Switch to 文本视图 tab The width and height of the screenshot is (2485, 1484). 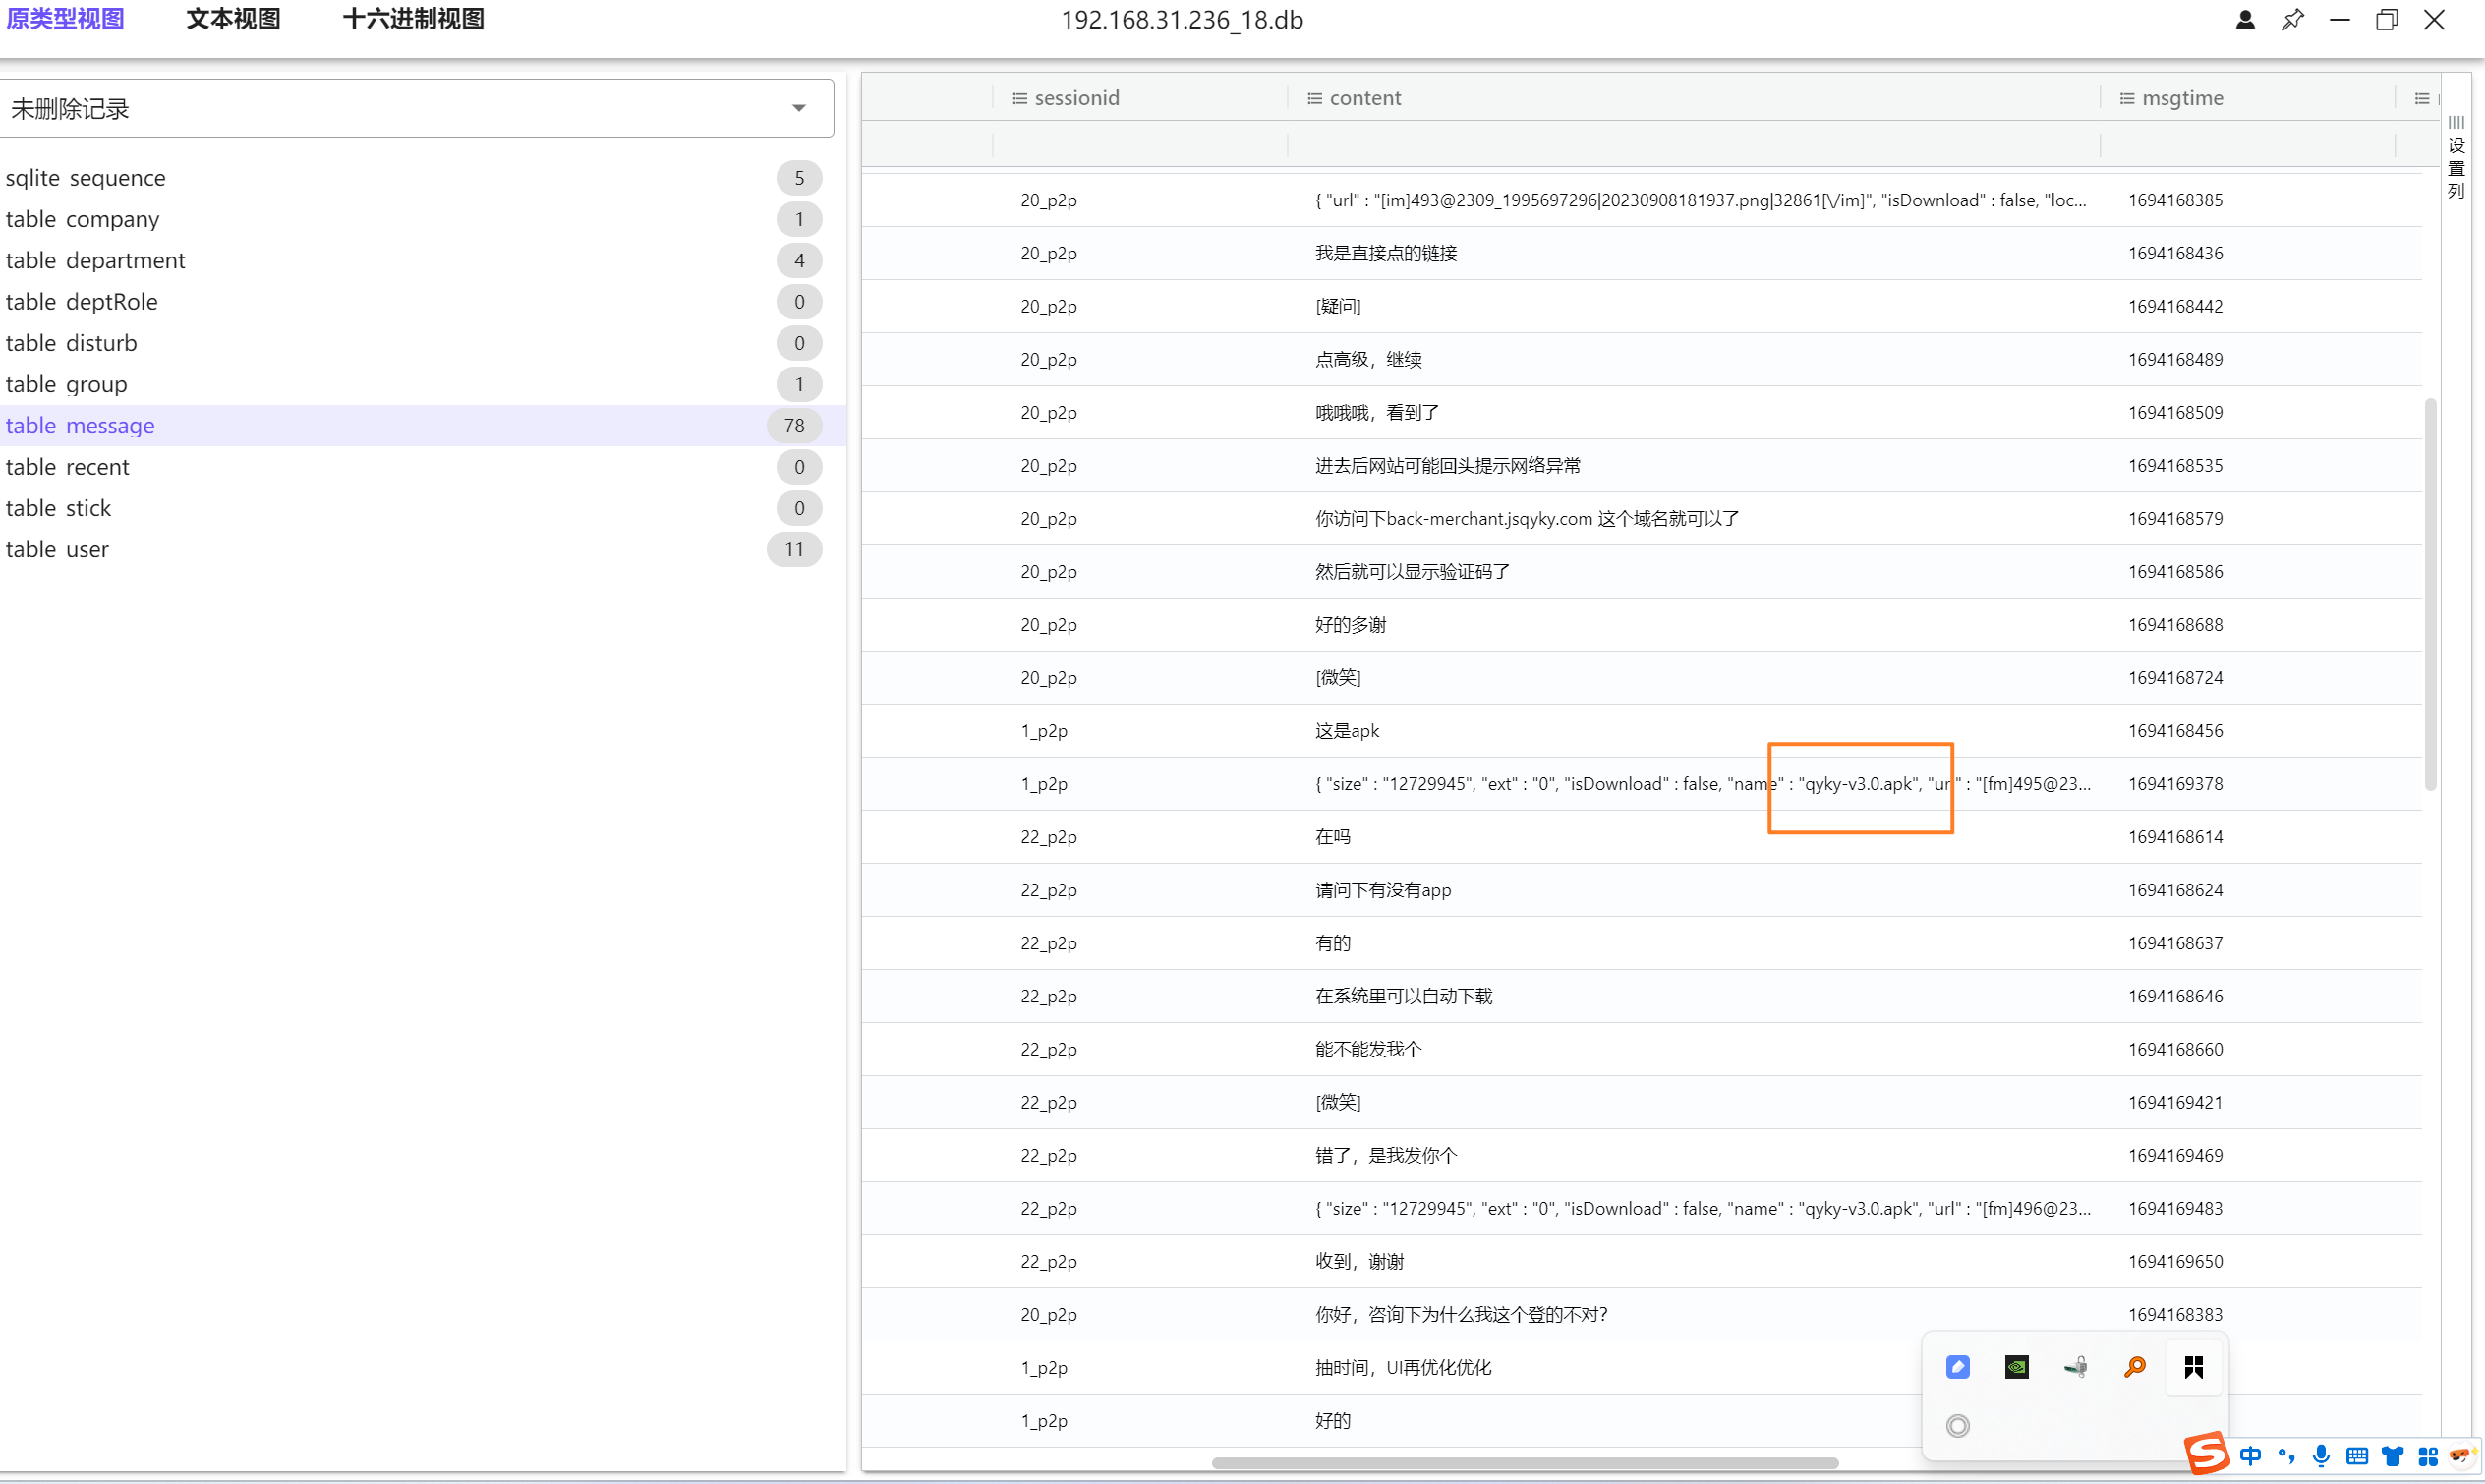click(233, 19)
